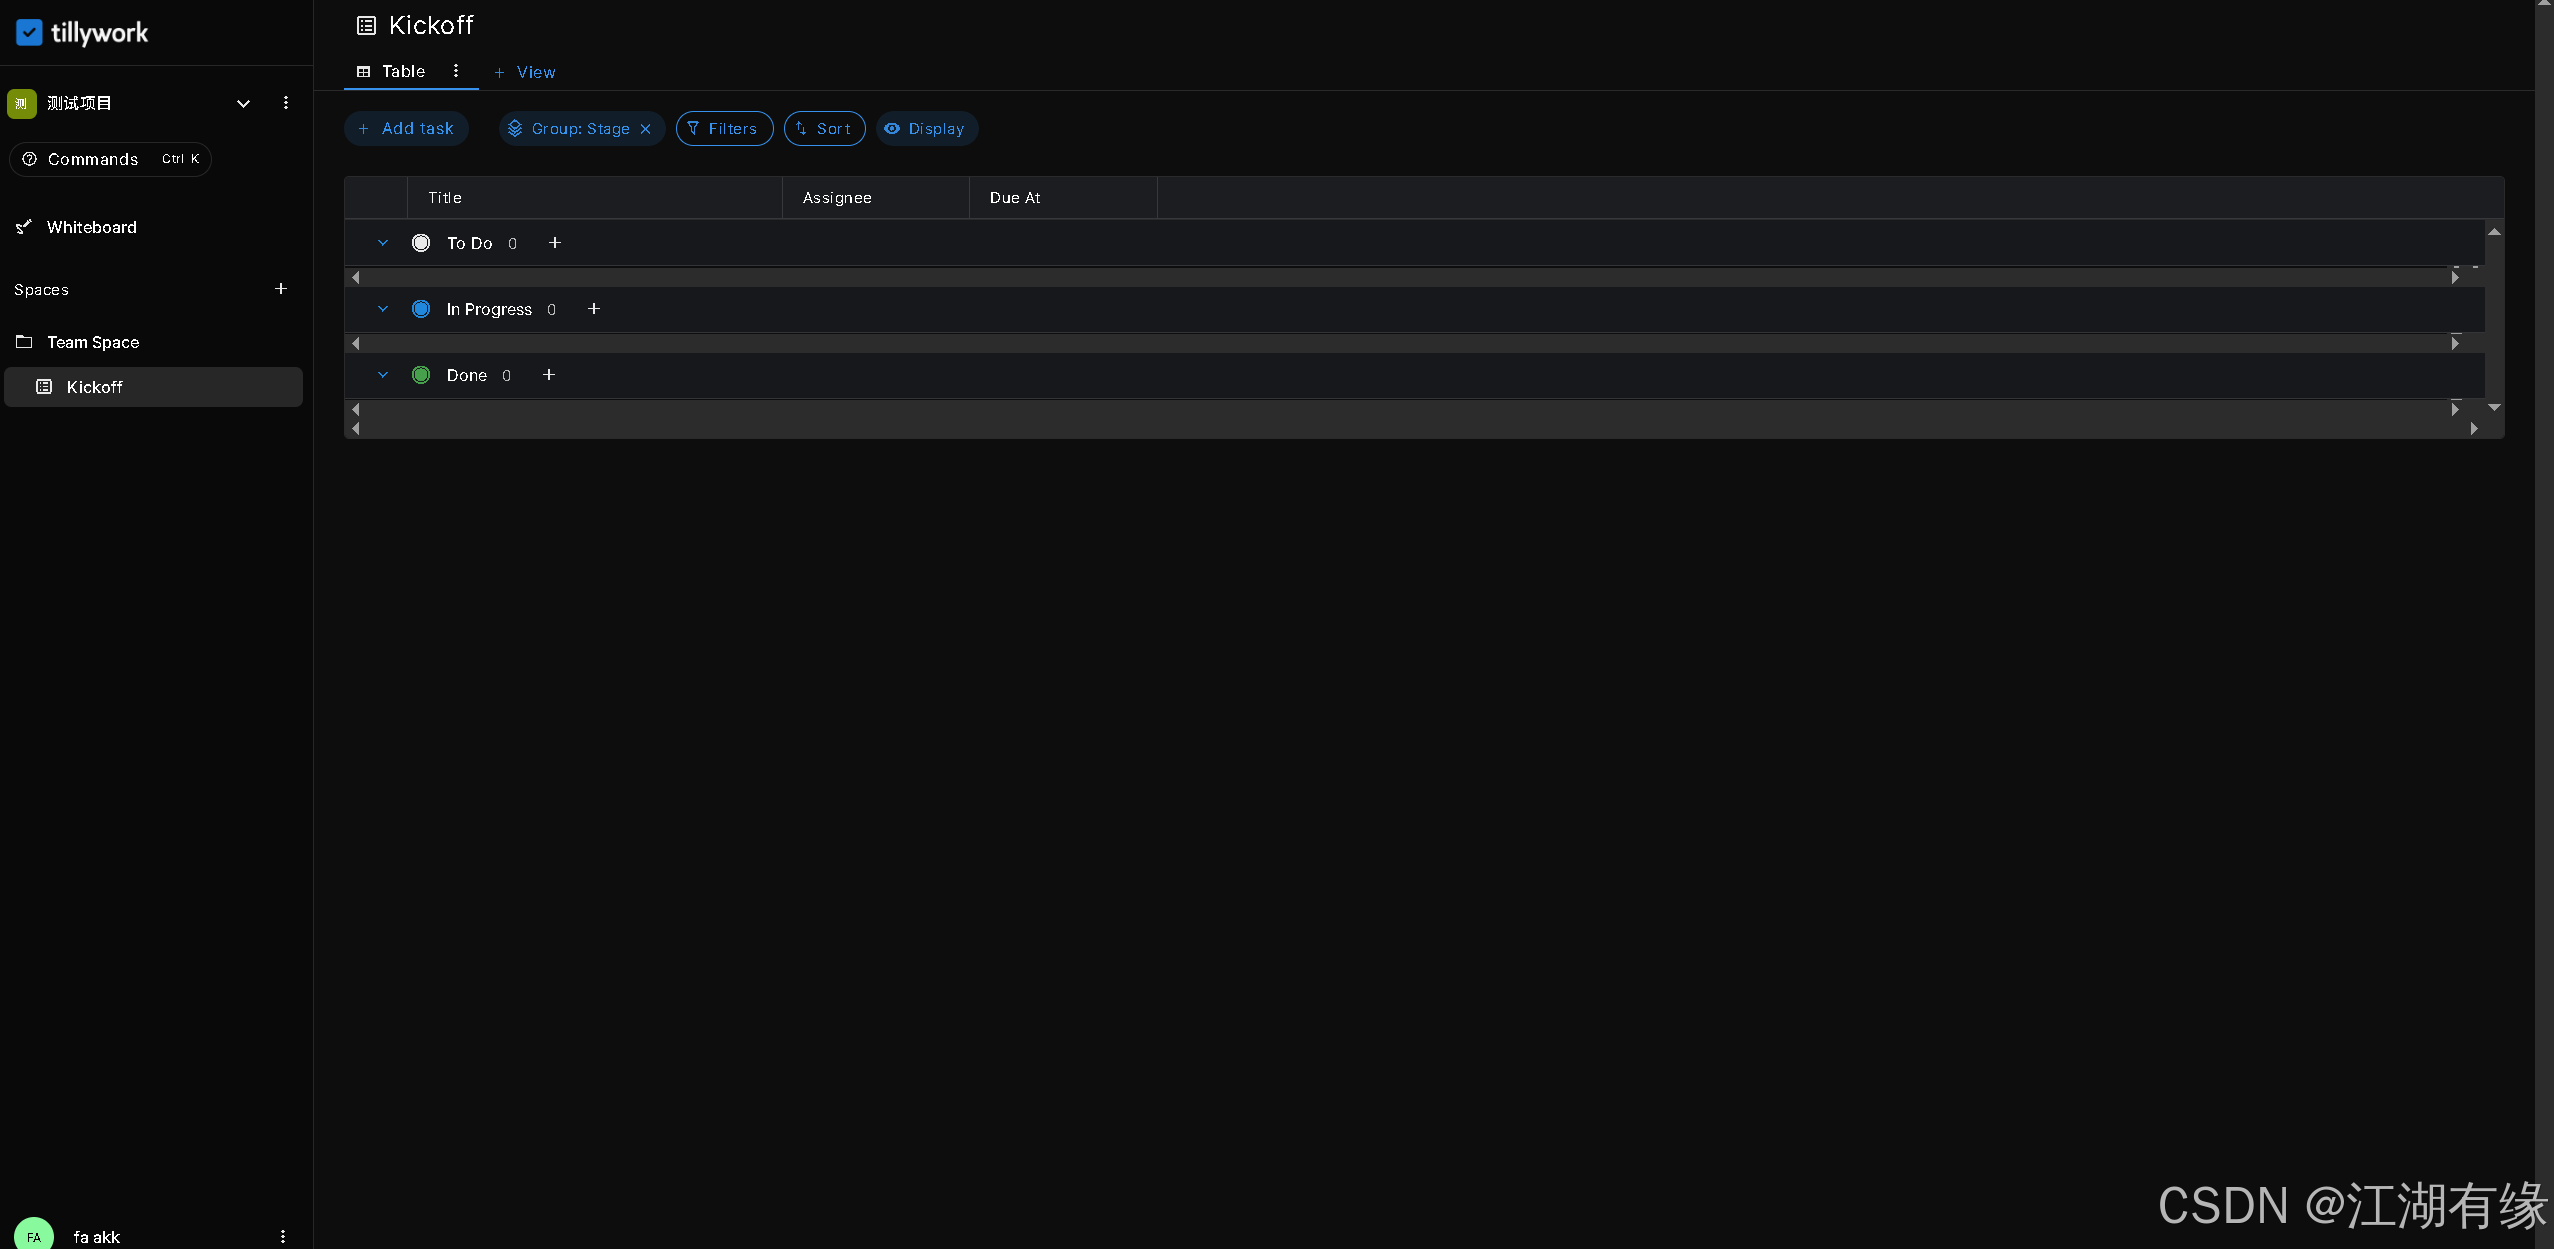The height and width of the screenshot is (1249, 2554).
Task: Click the Add task button
Action: 406,128
